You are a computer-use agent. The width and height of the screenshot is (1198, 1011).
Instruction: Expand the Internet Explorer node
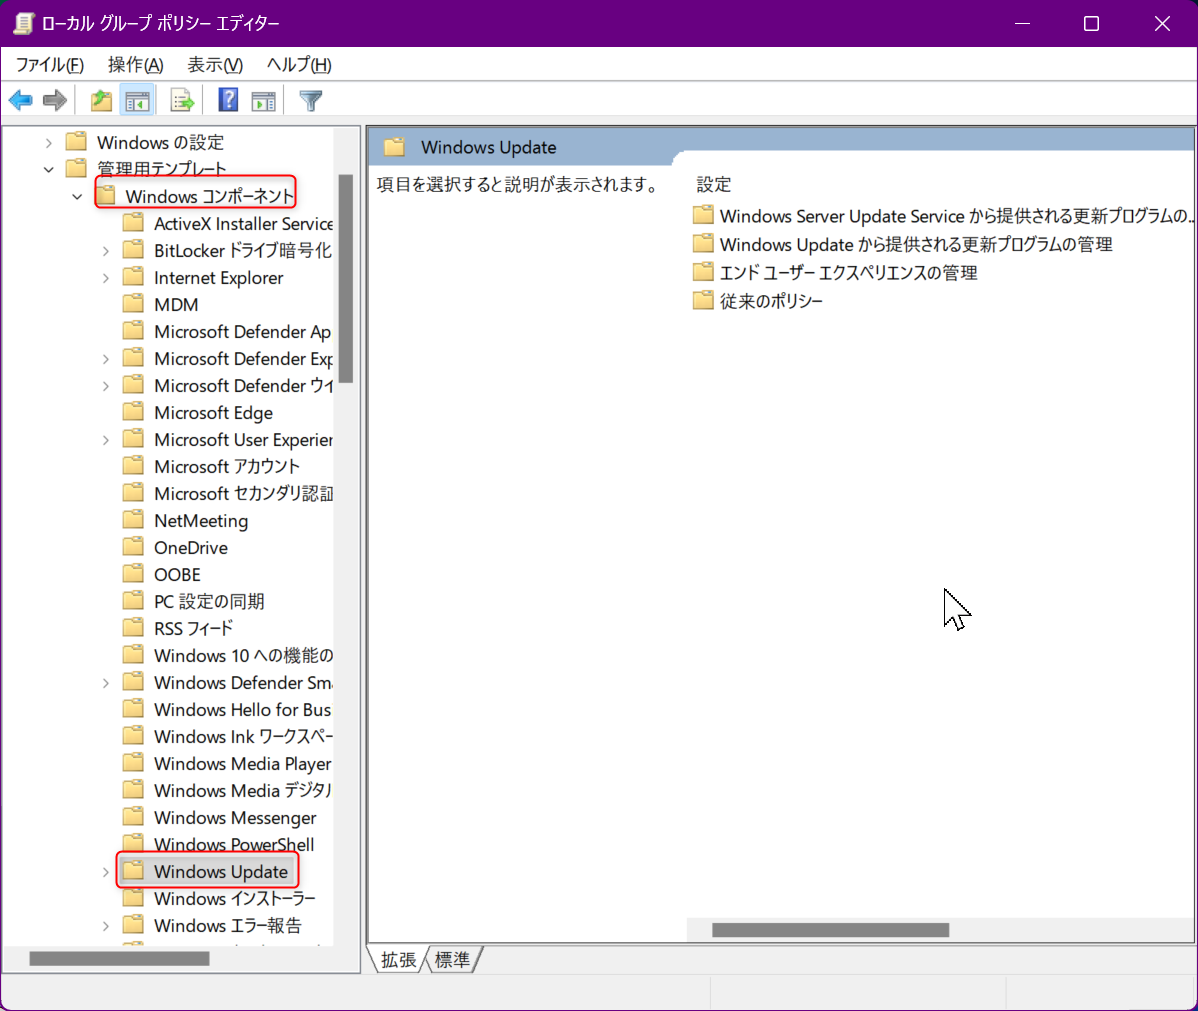106,278
